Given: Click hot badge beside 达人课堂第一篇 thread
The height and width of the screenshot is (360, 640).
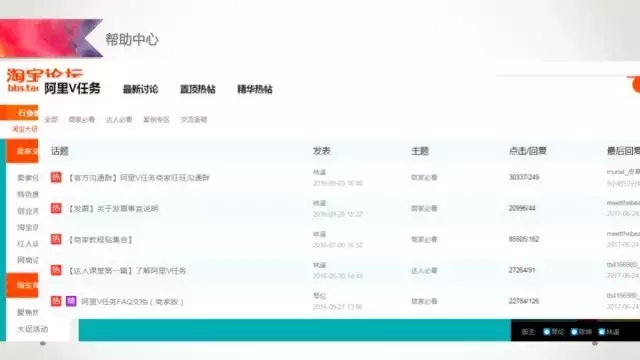Looking at the screenshot, I should pyautogui.click(x=56, y=270).
